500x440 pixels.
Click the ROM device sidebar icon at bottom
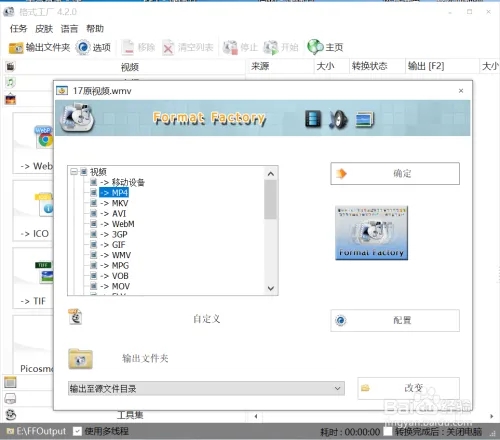click(10, 398)
